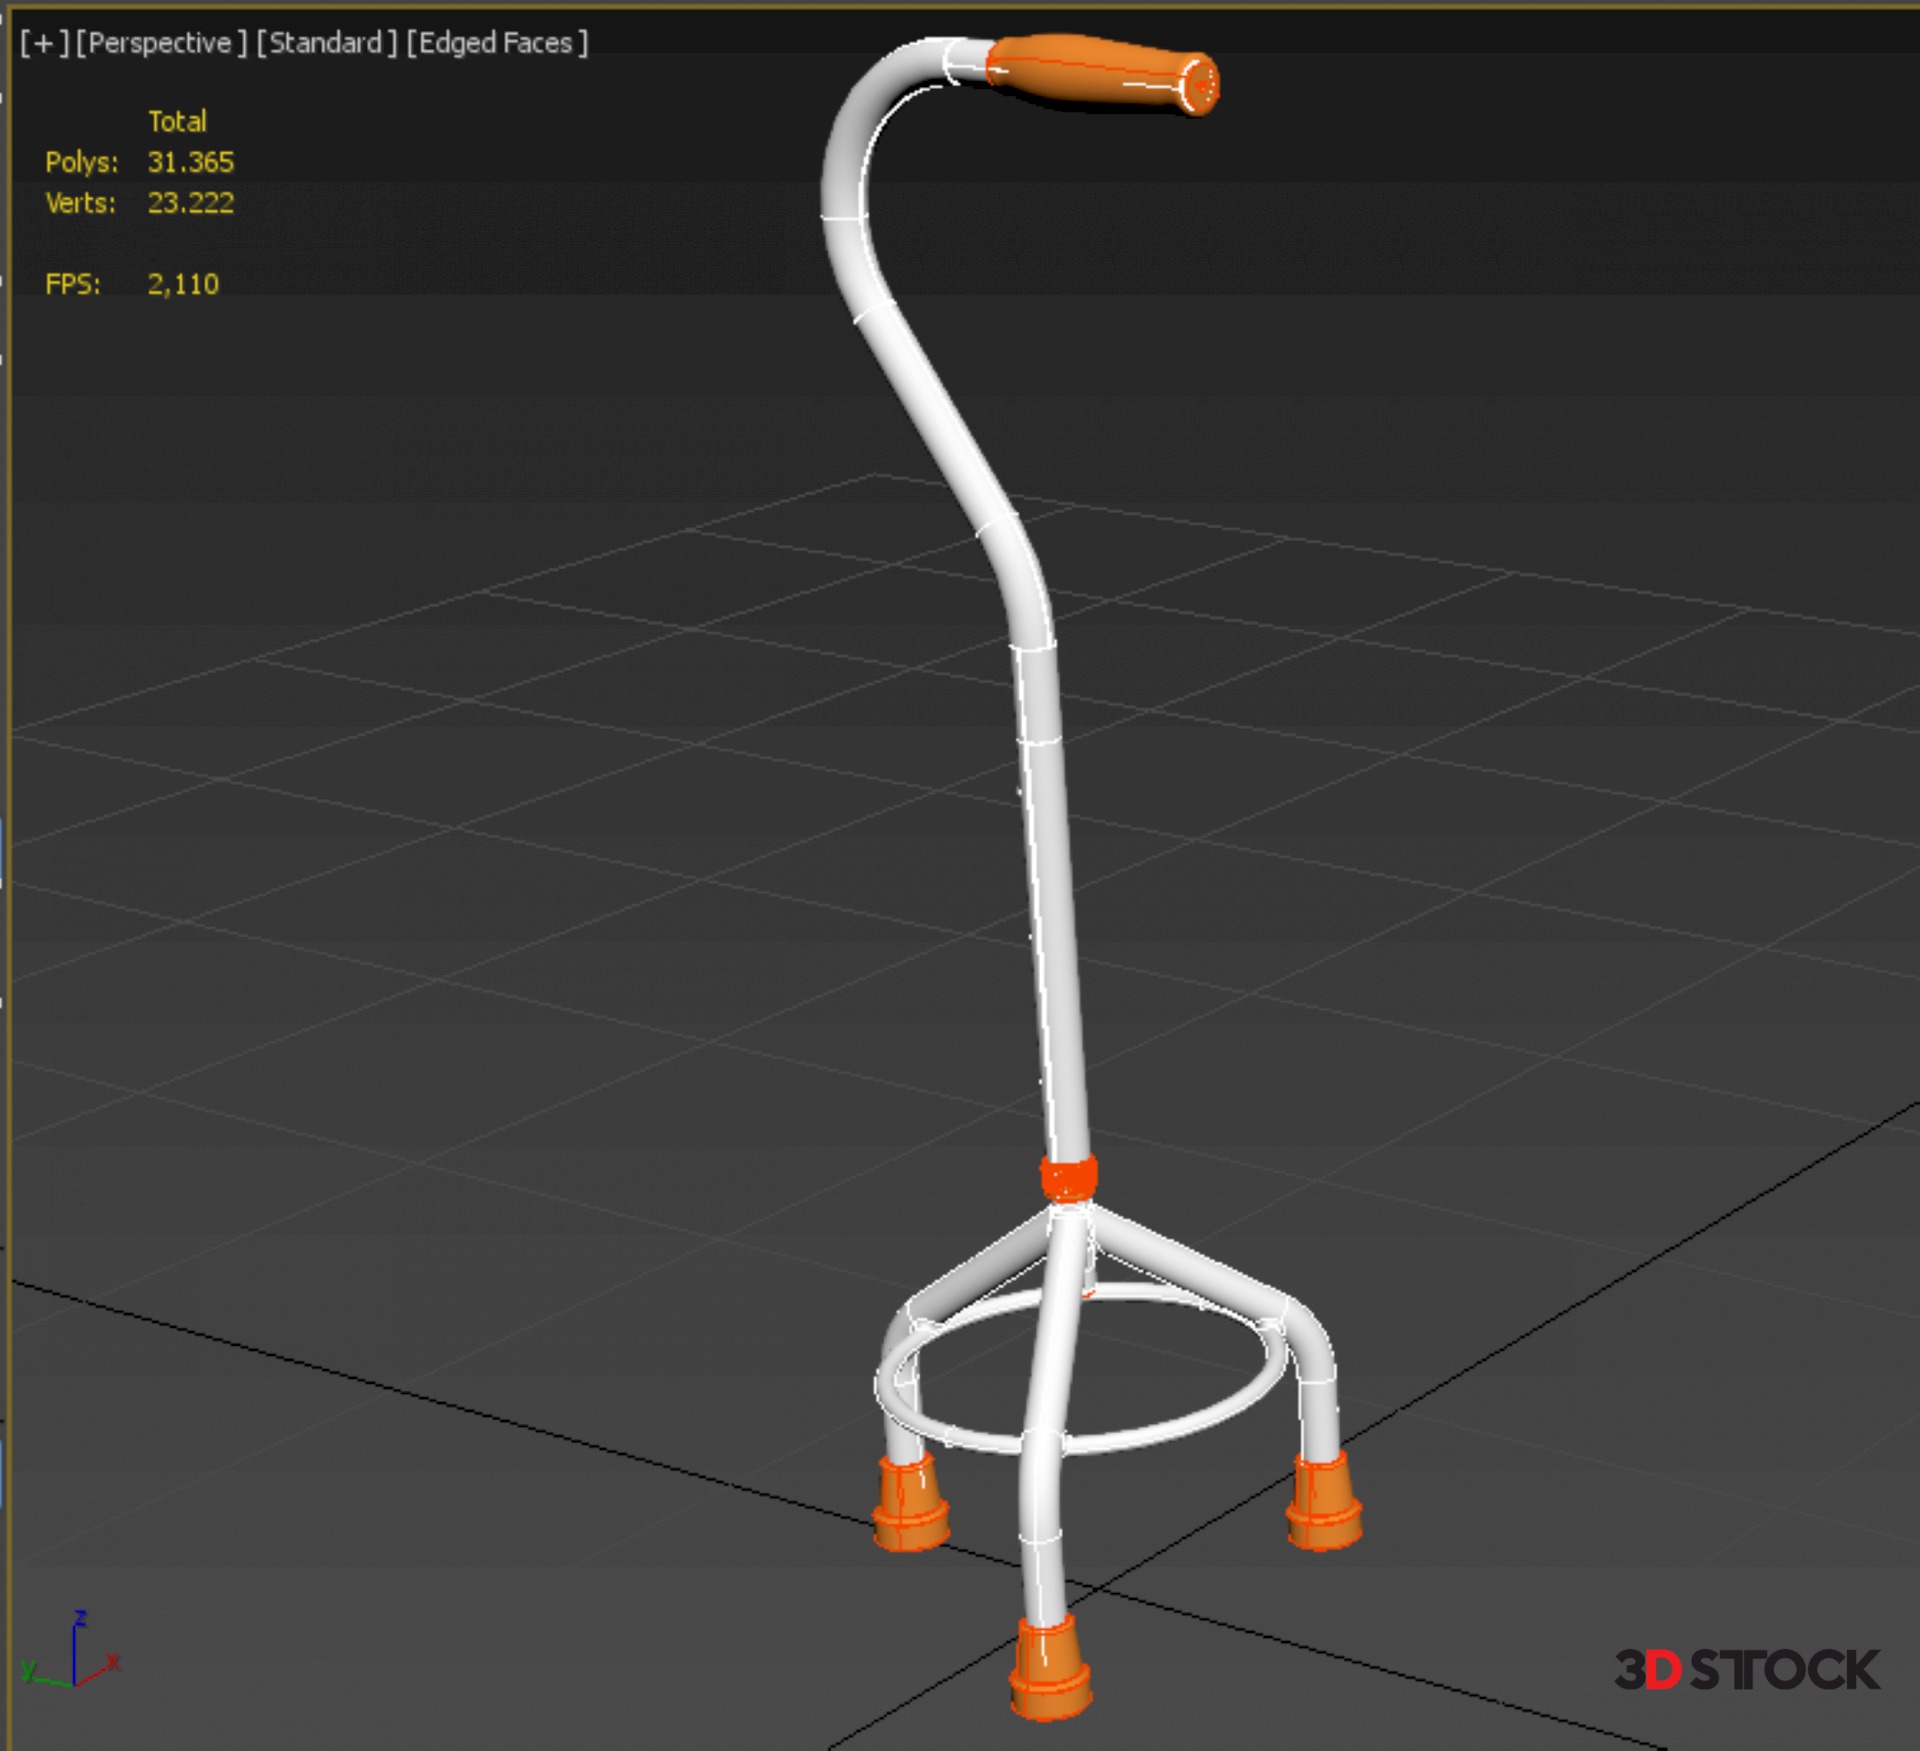Select the left orange rubber foot
1920x1751 pixels.
[909, 1503]
